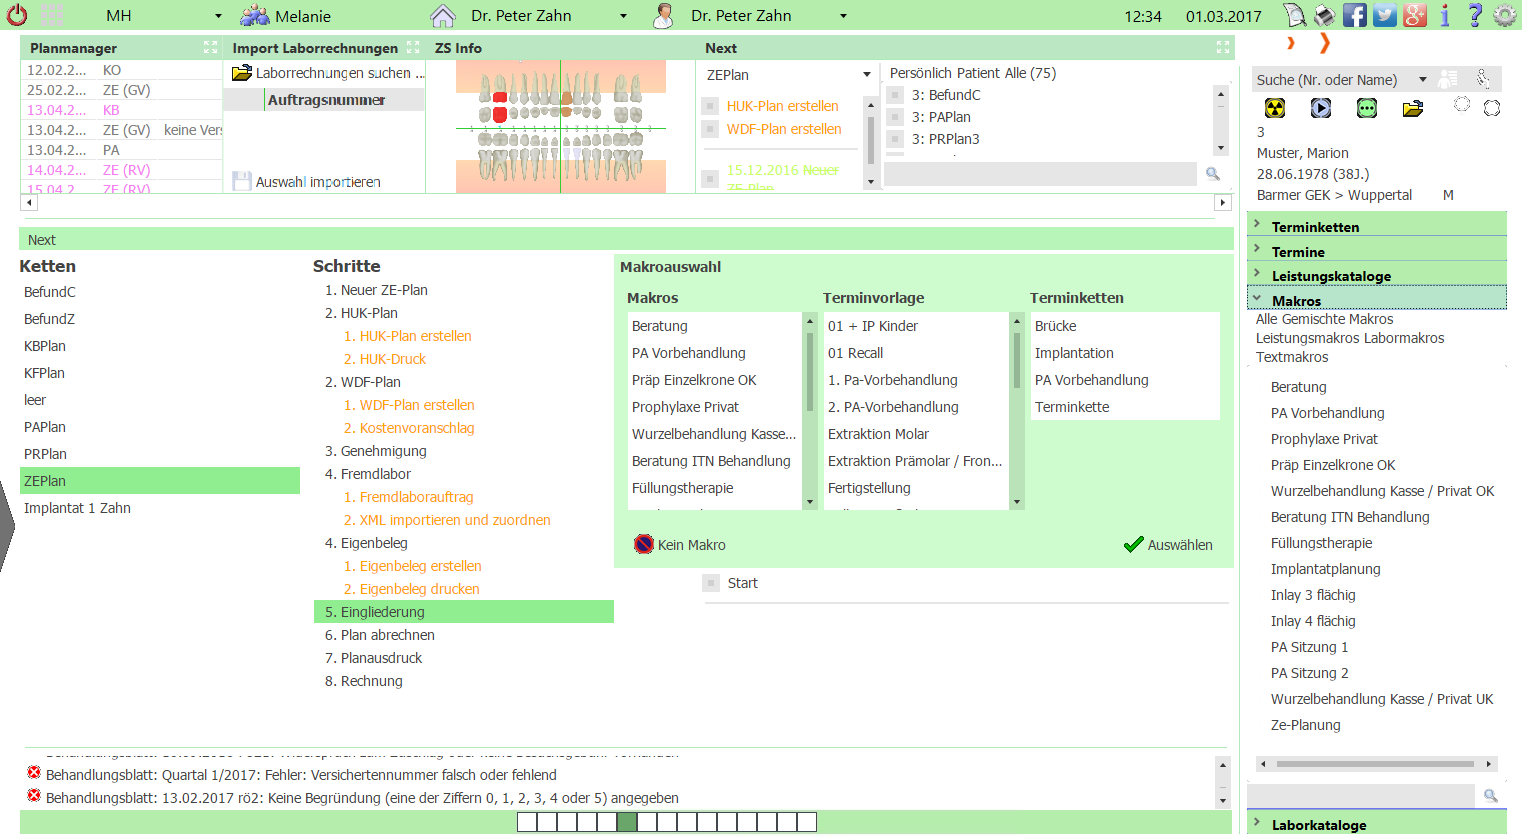This screenshot has height=839, width=1522.
Task: Select the Textmakros filter
Action: click(1292, 357)
